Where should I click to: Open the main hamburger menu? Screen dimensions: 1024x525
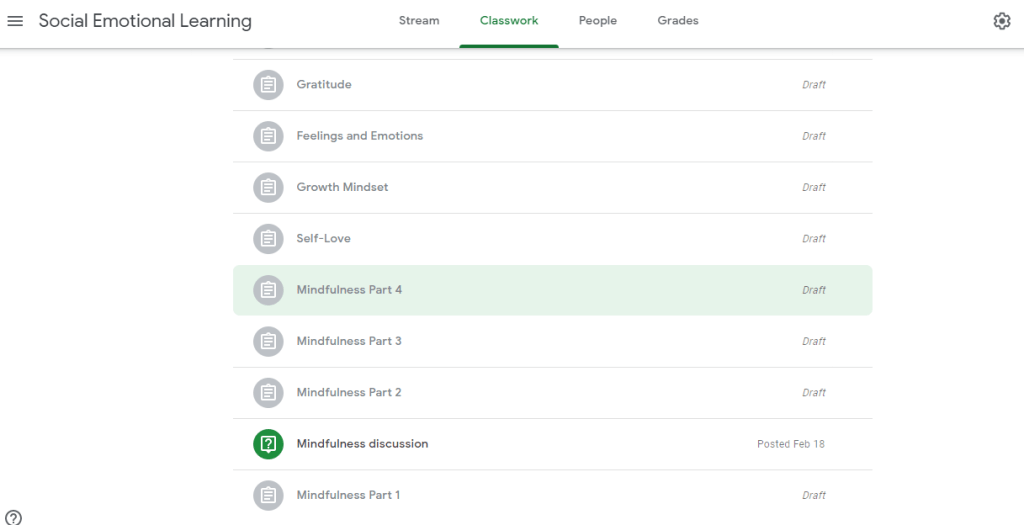tap(15, 21)
